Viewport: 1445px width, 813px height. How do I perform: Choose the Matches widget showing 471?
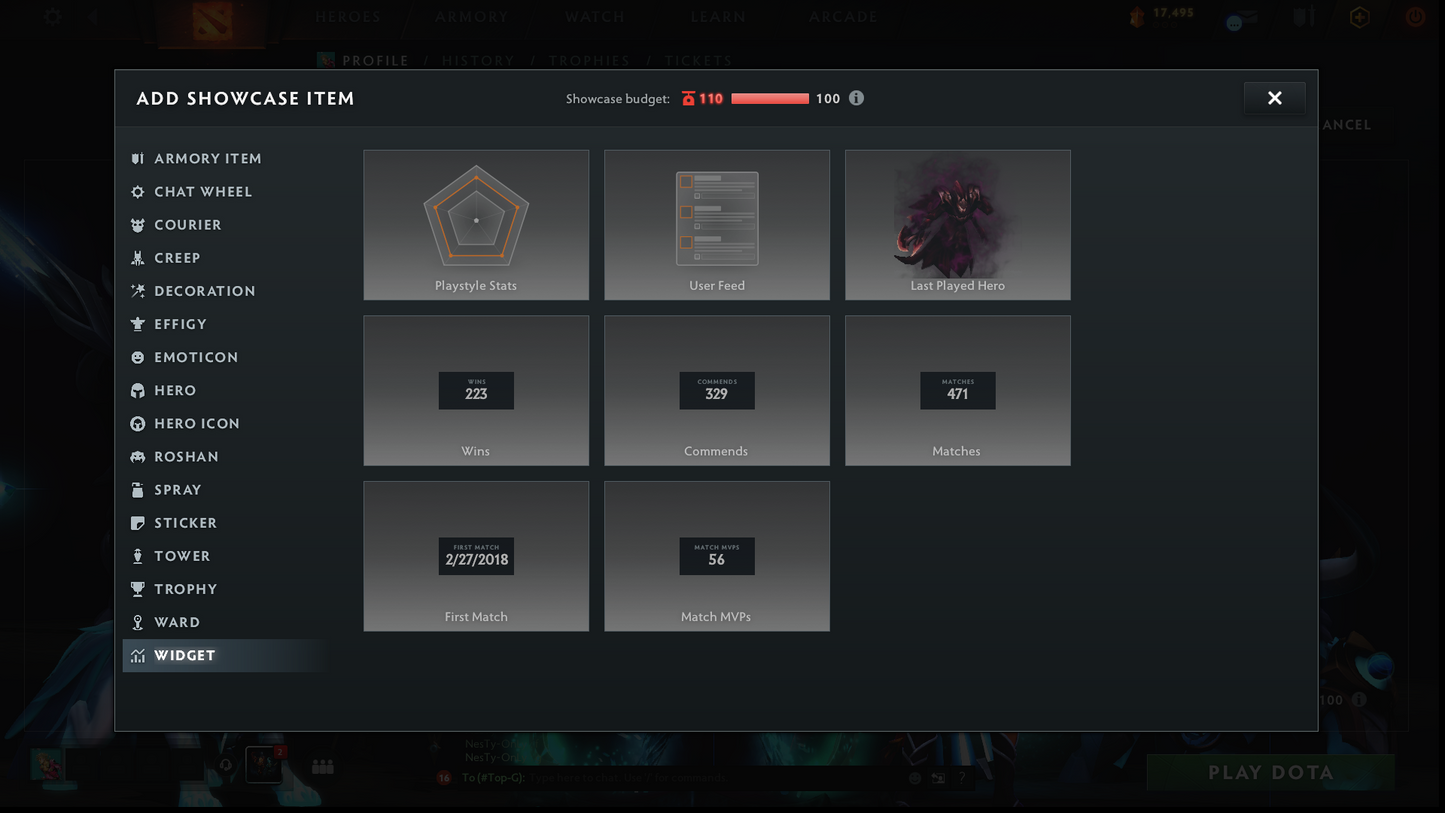click(x=958, y=391)
